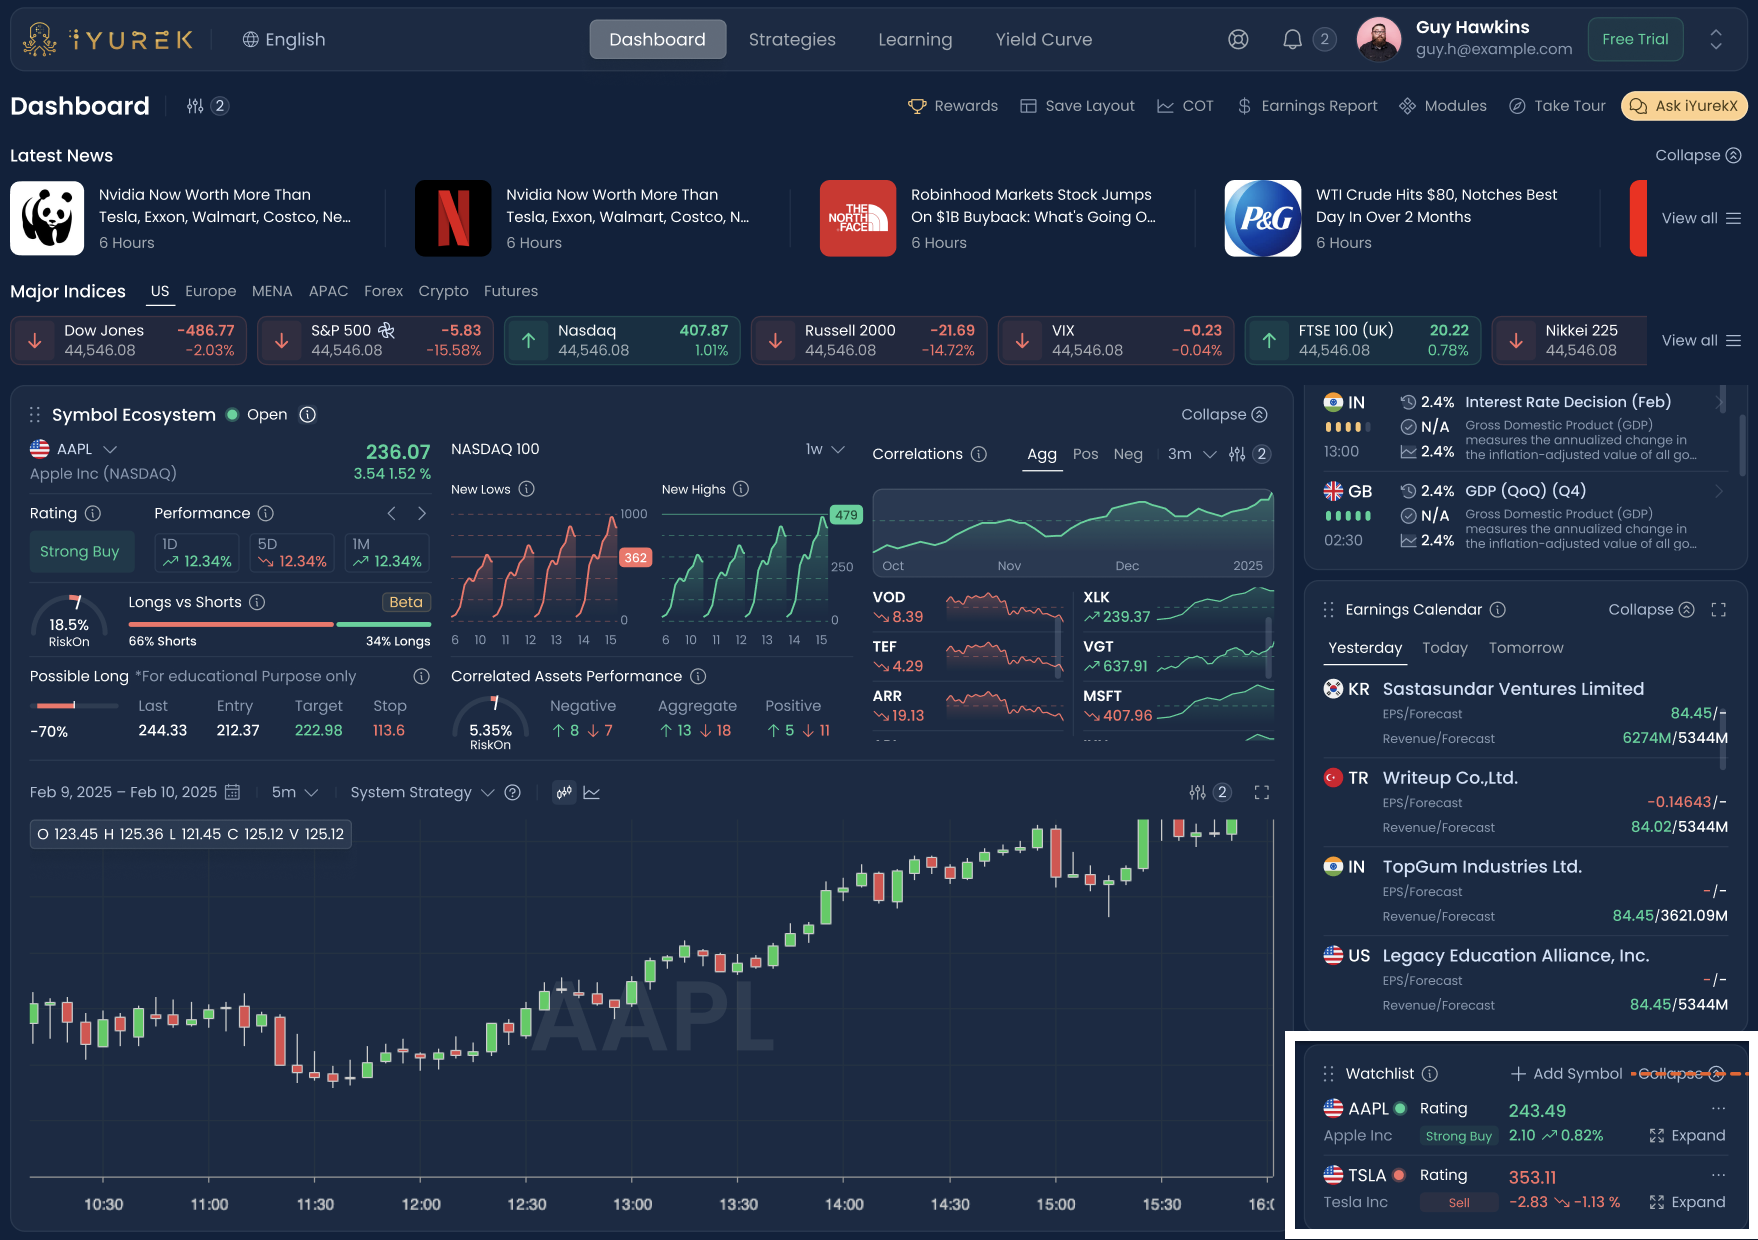Select the Crypto indices tab
Screen dimensions: 1758x1240
[443, 291]
